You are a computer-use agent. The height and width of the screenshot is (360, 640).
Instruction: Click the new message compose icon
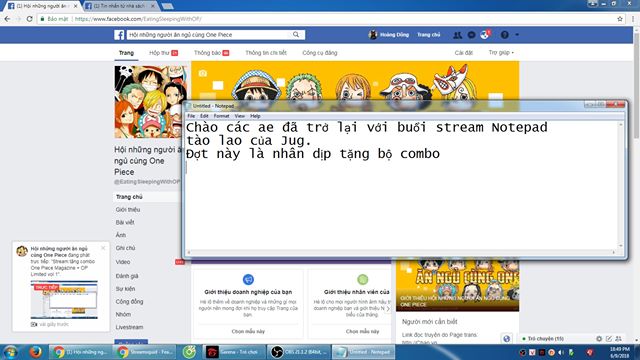(609, 338)
